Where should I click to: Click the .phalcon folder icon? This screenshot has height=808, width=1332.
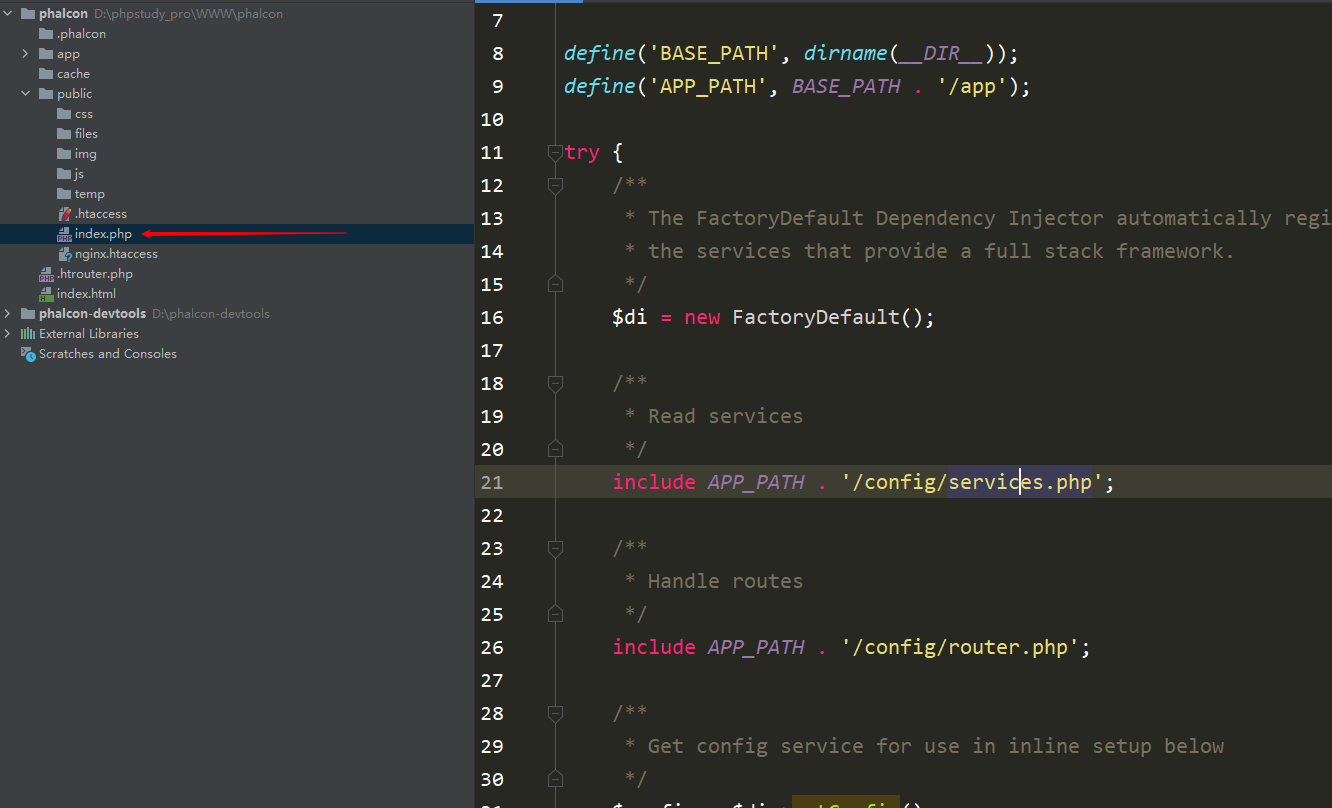click(x=46, y=34)
